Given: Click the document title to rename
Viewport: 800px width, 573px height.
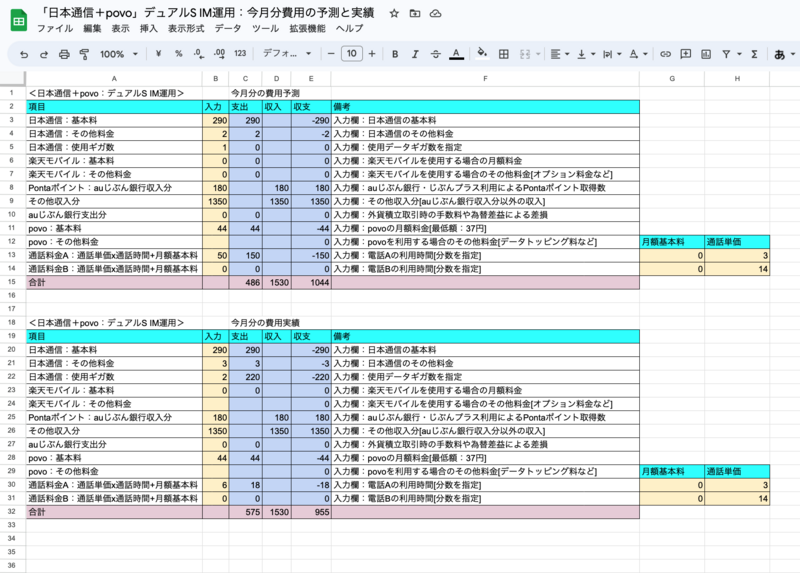Looking at the screenshot, I should pyautogui.click(x=207, y=13).
